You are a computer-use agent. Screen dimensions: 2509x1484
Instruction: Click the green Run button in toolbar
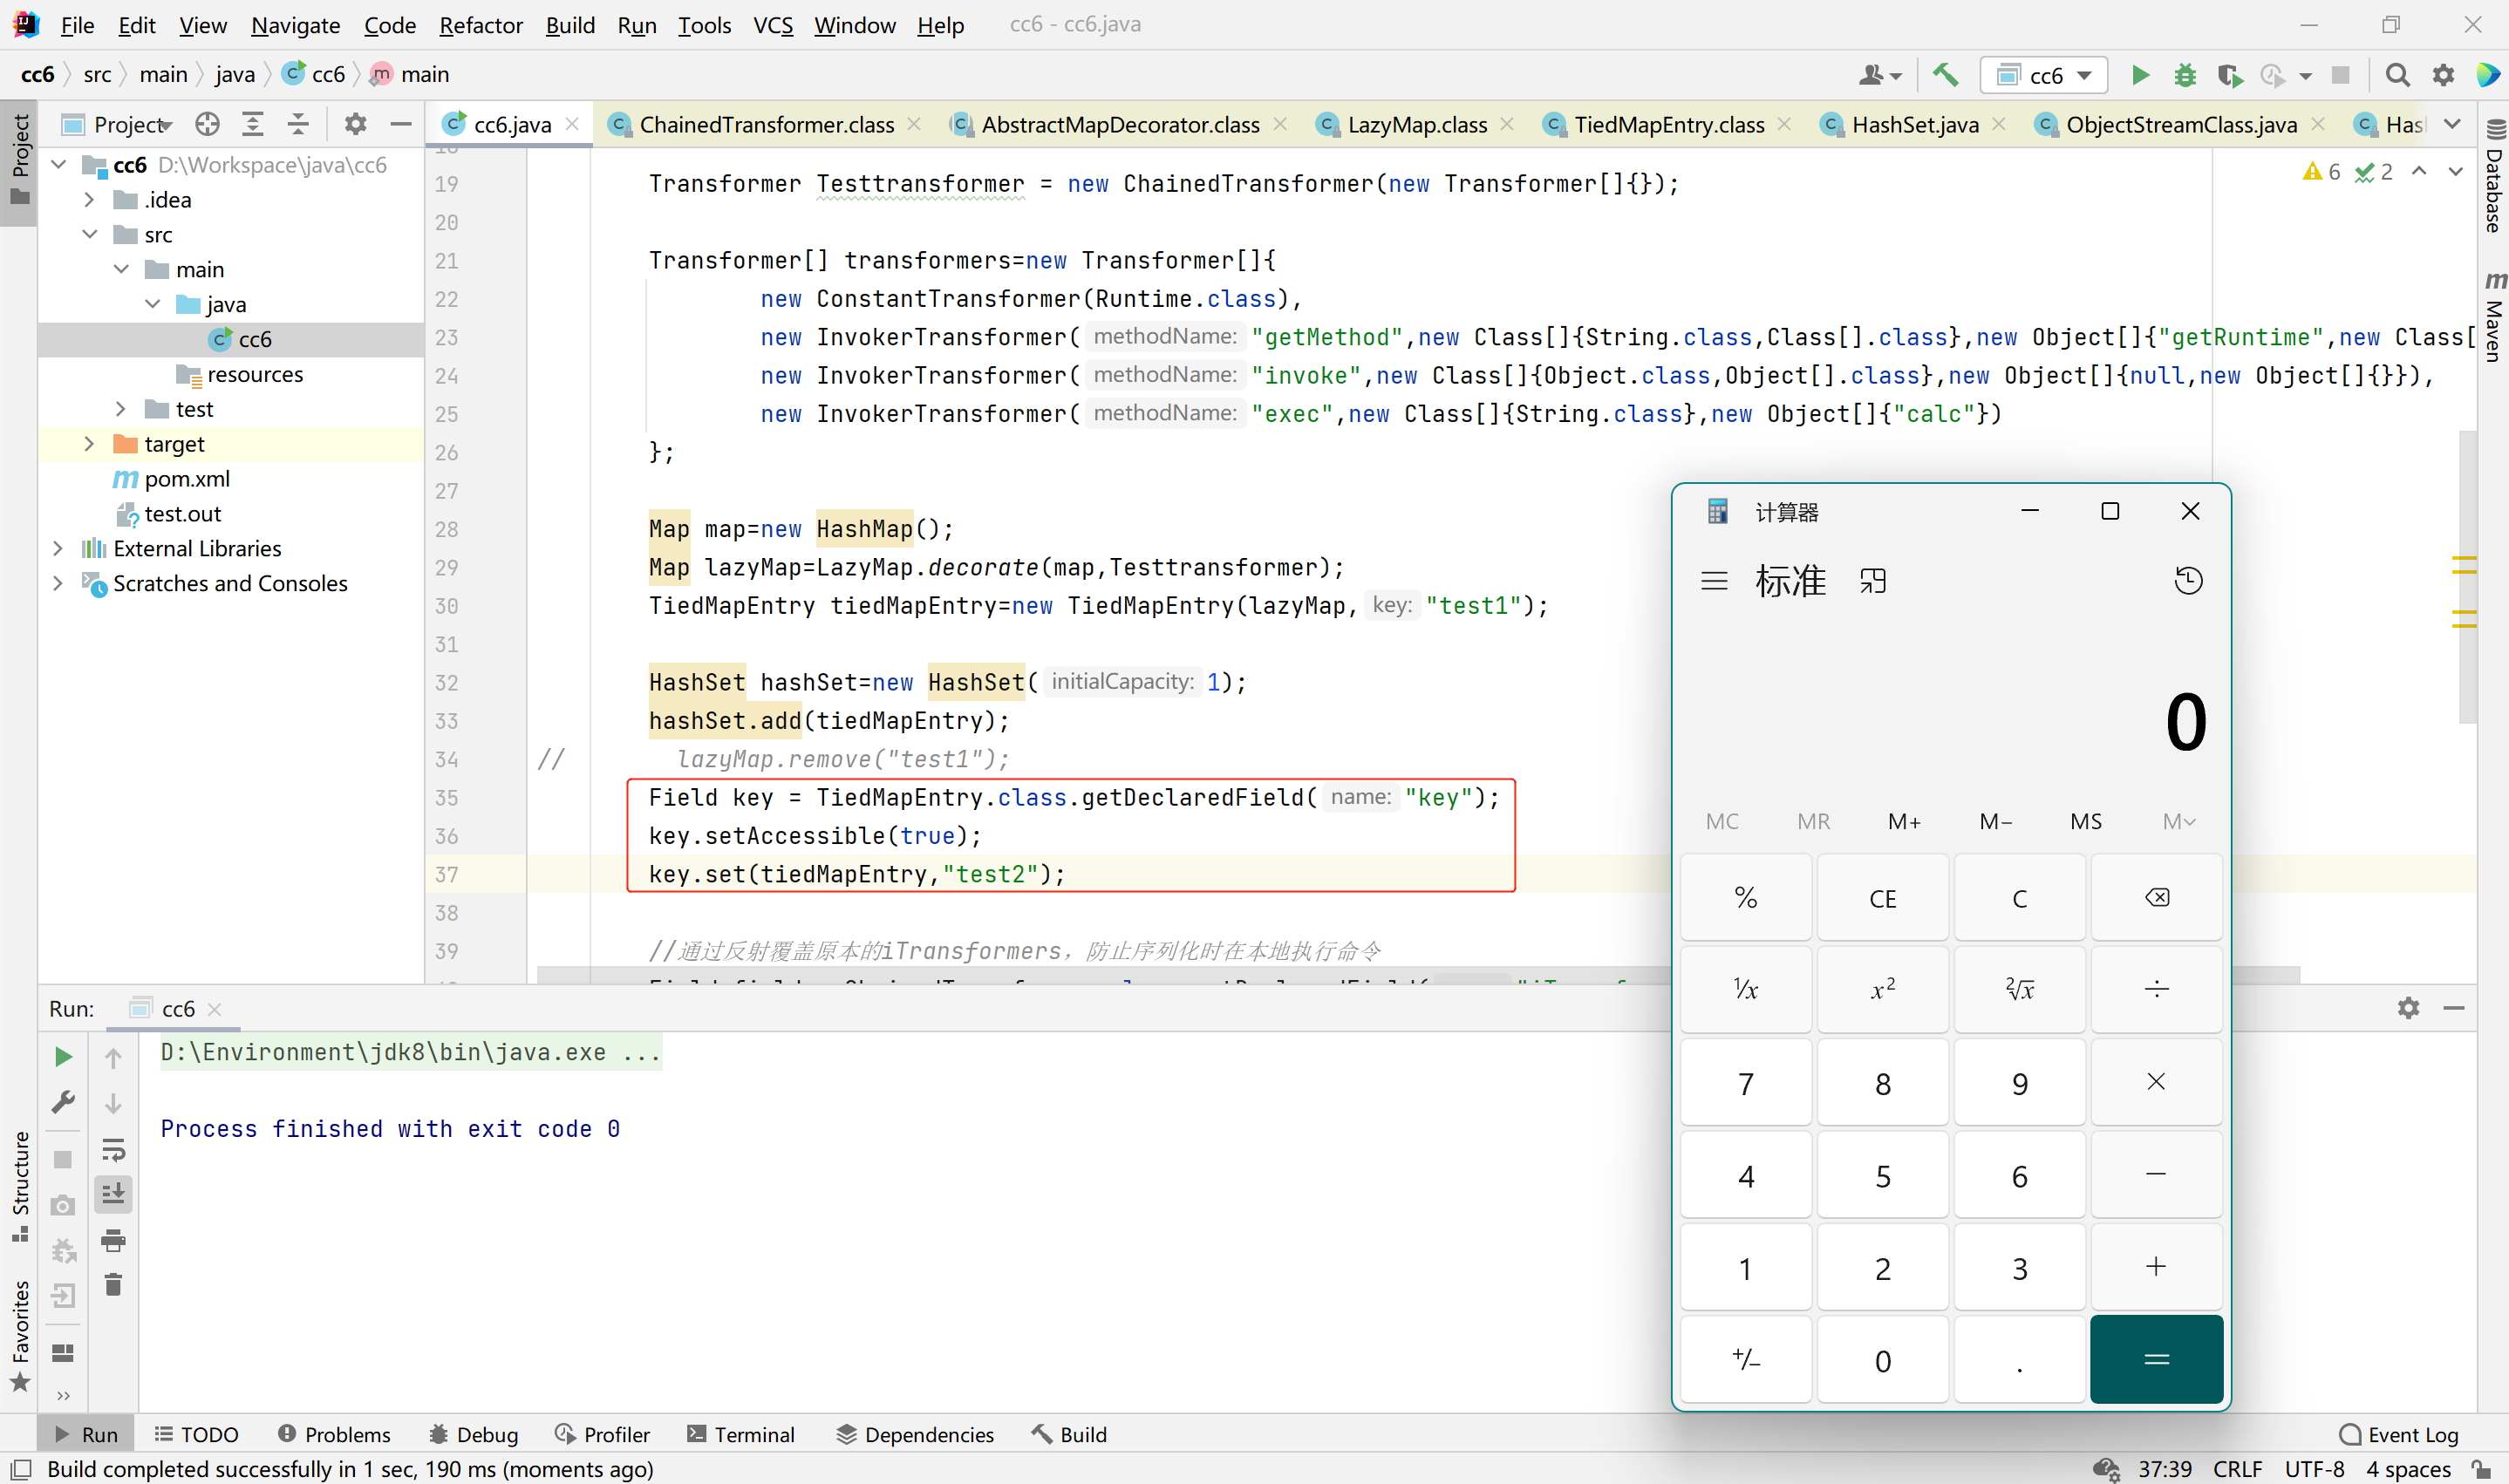coord(2139,75)
